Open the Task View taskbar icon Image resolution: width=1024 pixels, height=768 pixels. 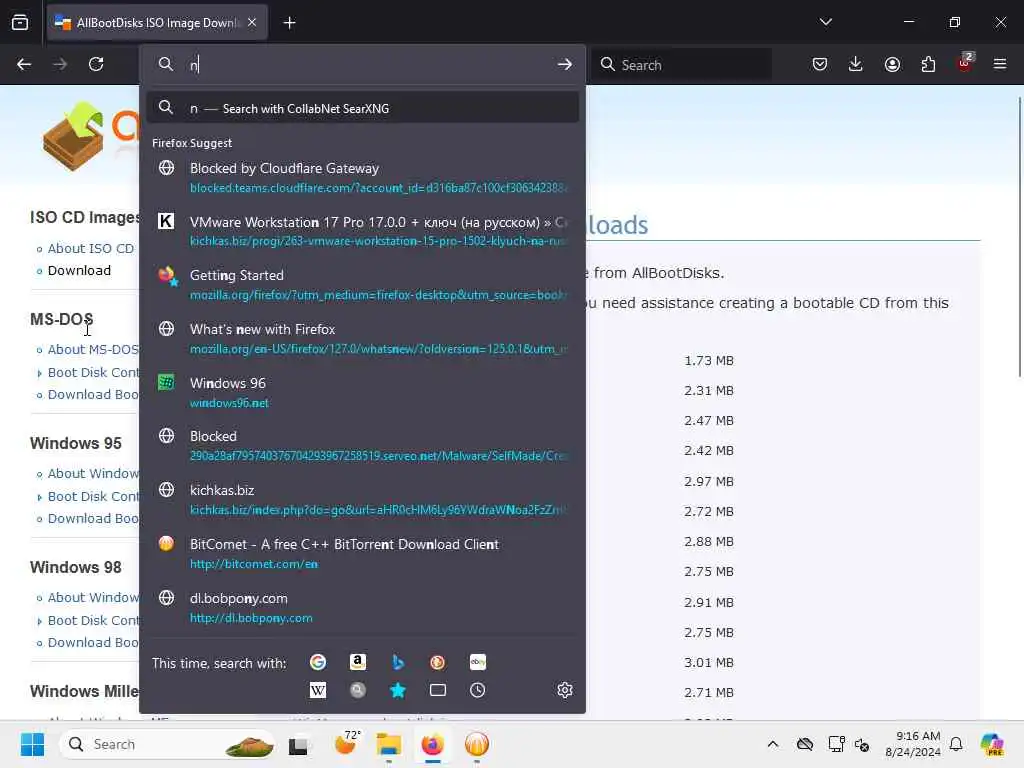298,744
